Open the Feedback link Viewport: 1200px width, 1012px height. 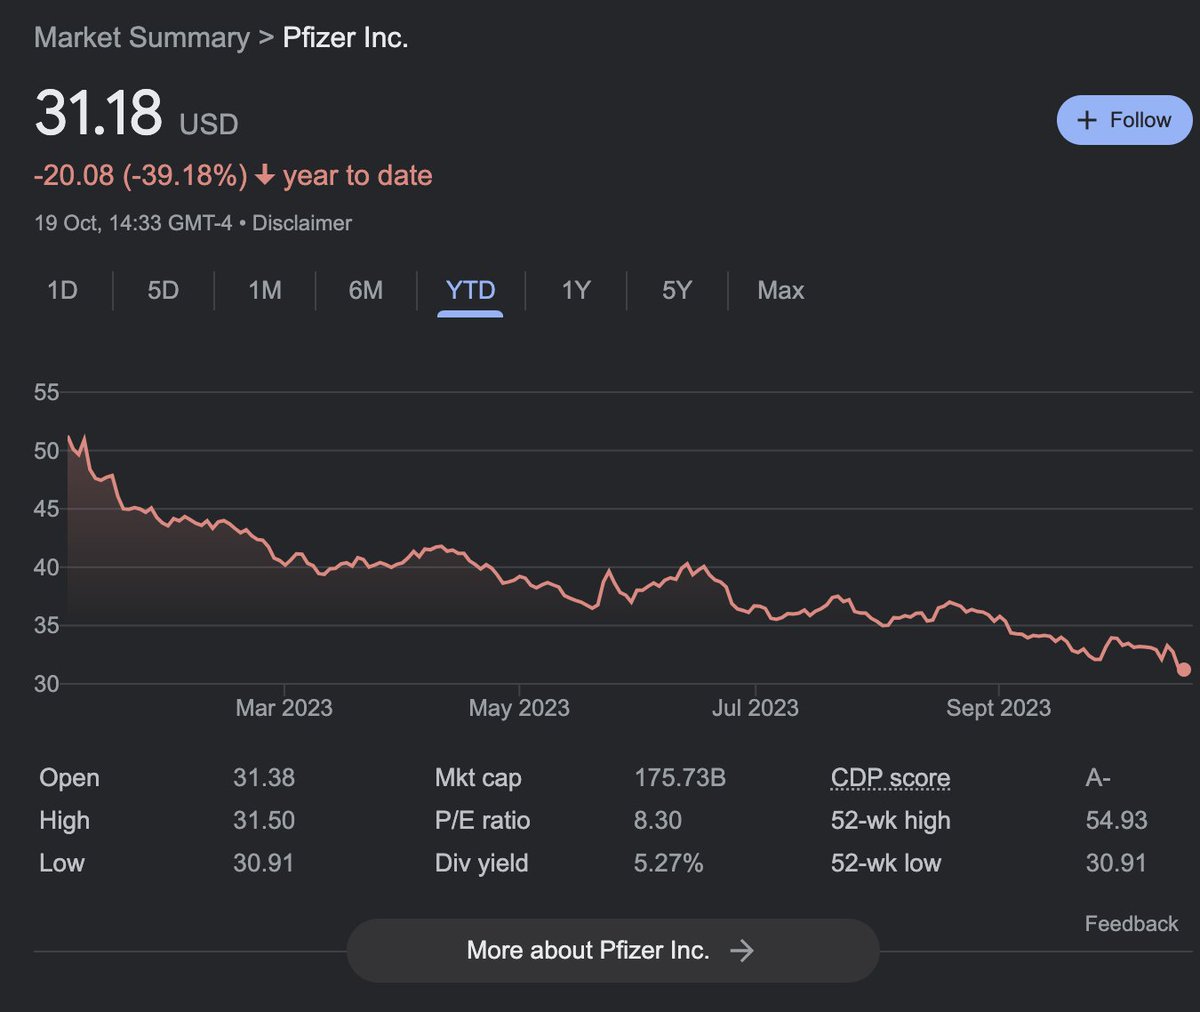click(x=1131, y=924)
